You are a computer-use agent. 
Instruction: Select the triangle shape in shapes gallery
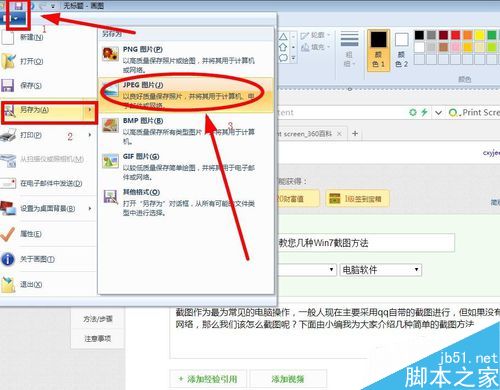[283, 36]
